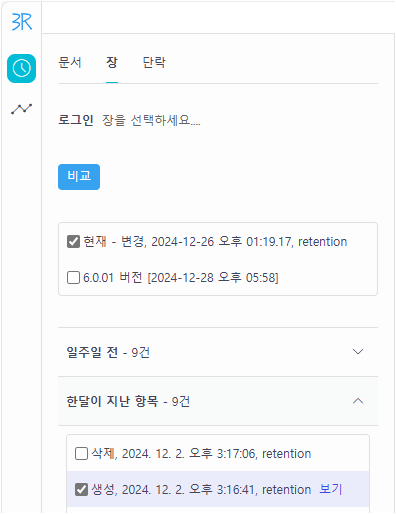Click the 보기 link
The image size is (396, 514).
click(330, 489)
